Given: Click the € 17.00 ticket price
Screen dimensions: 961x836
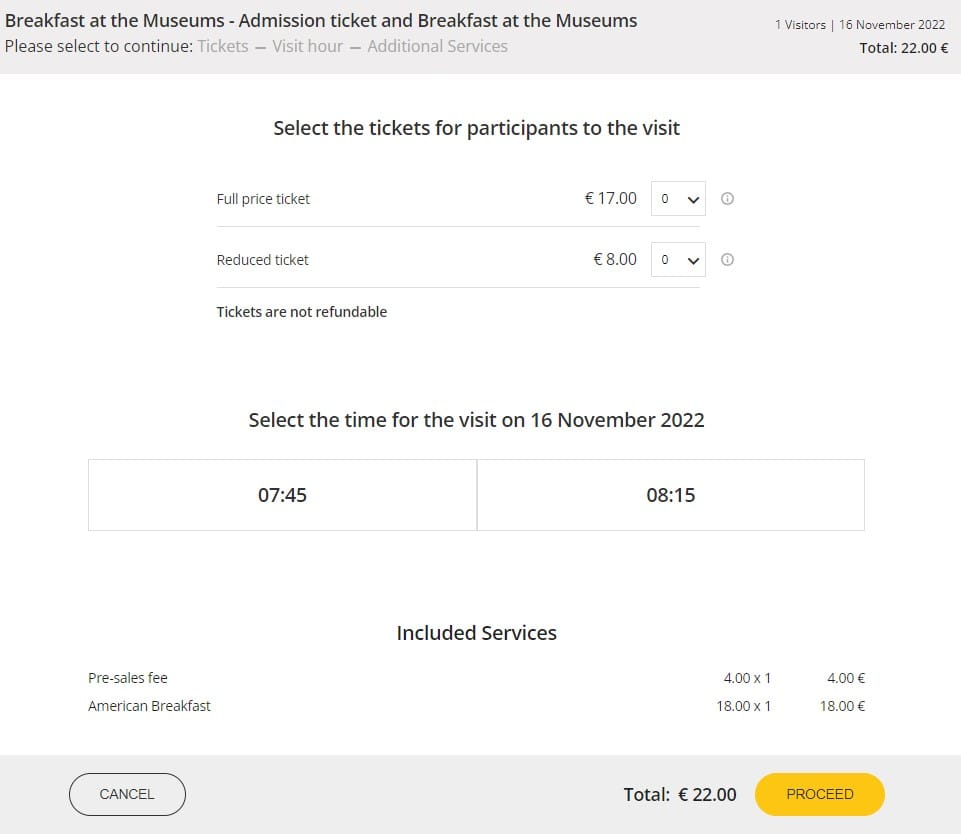Looking at the screenshot, I should click(610, 198).
